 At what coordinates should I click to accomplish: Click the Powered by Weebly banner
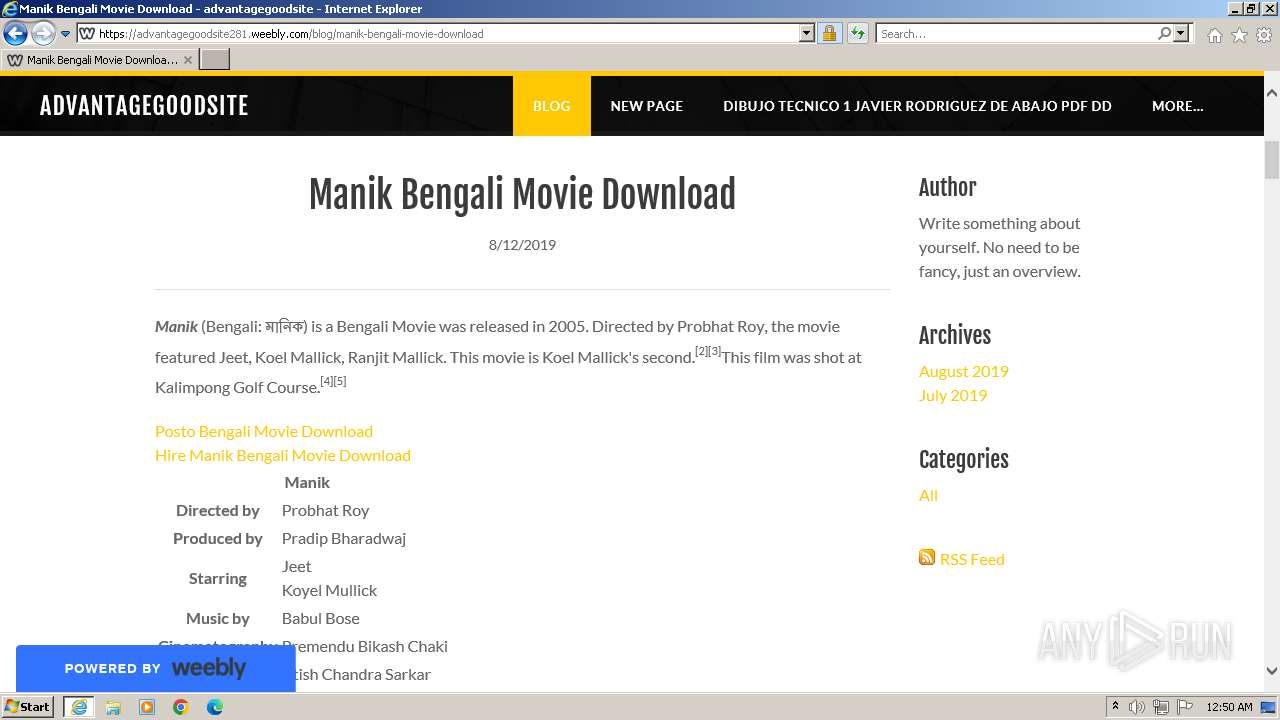coord(156,668)
